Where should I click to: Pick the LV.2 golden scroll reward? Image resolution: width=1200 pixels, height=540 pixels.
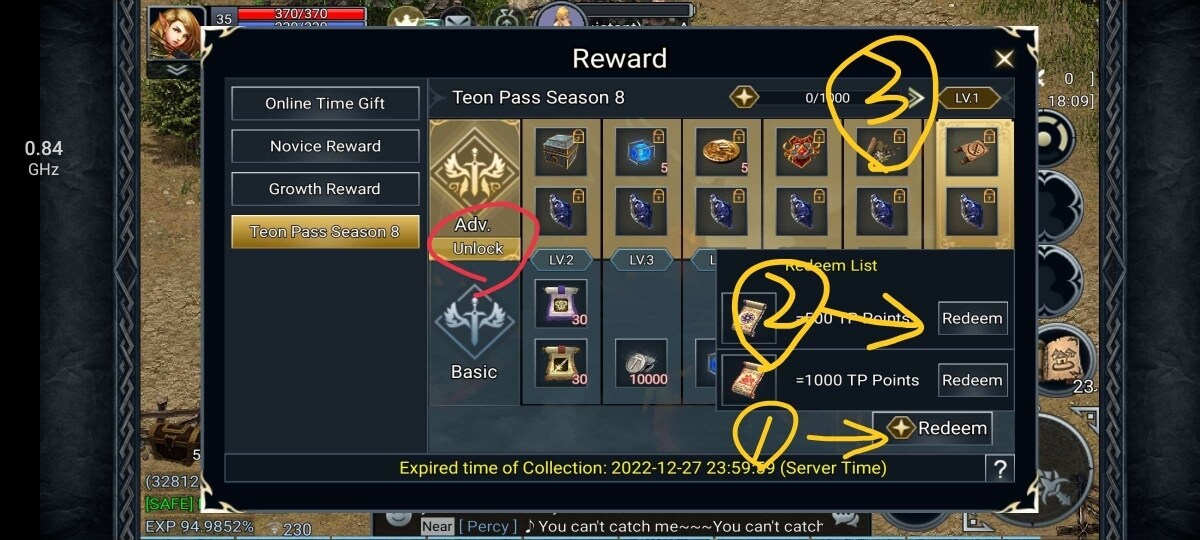[x=560, y=364]
